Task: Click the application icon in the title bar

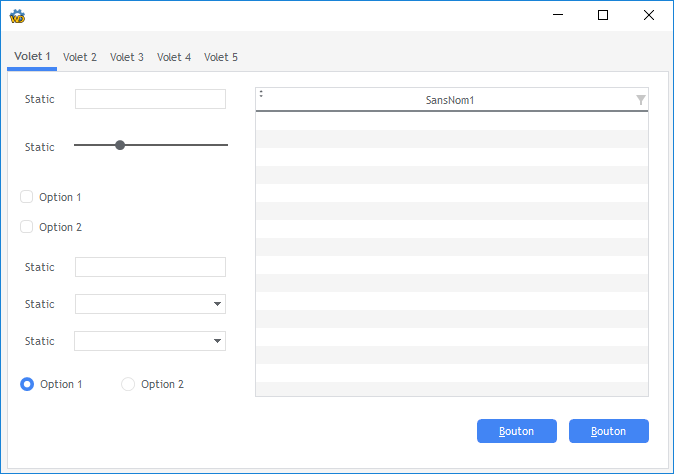Action: (17, 15)
